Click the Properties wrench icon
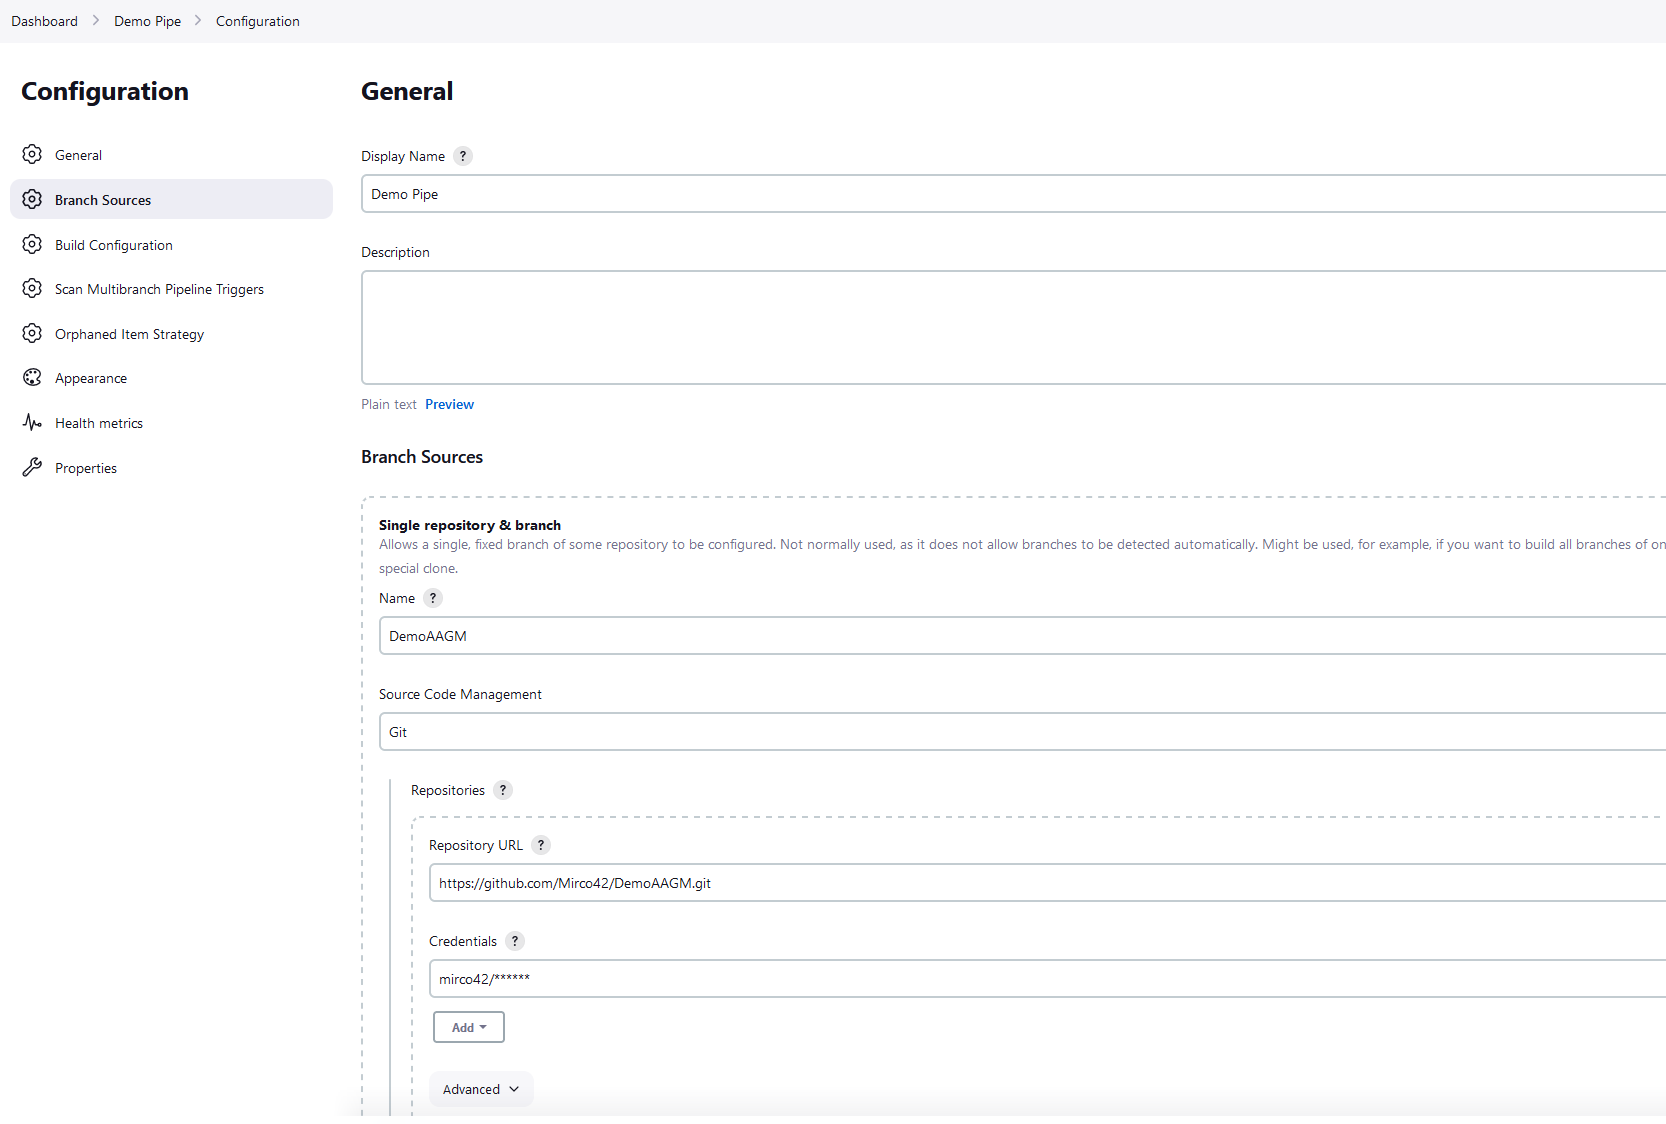Screen dimensions: 1666x1124 click(x=32, y=468)
